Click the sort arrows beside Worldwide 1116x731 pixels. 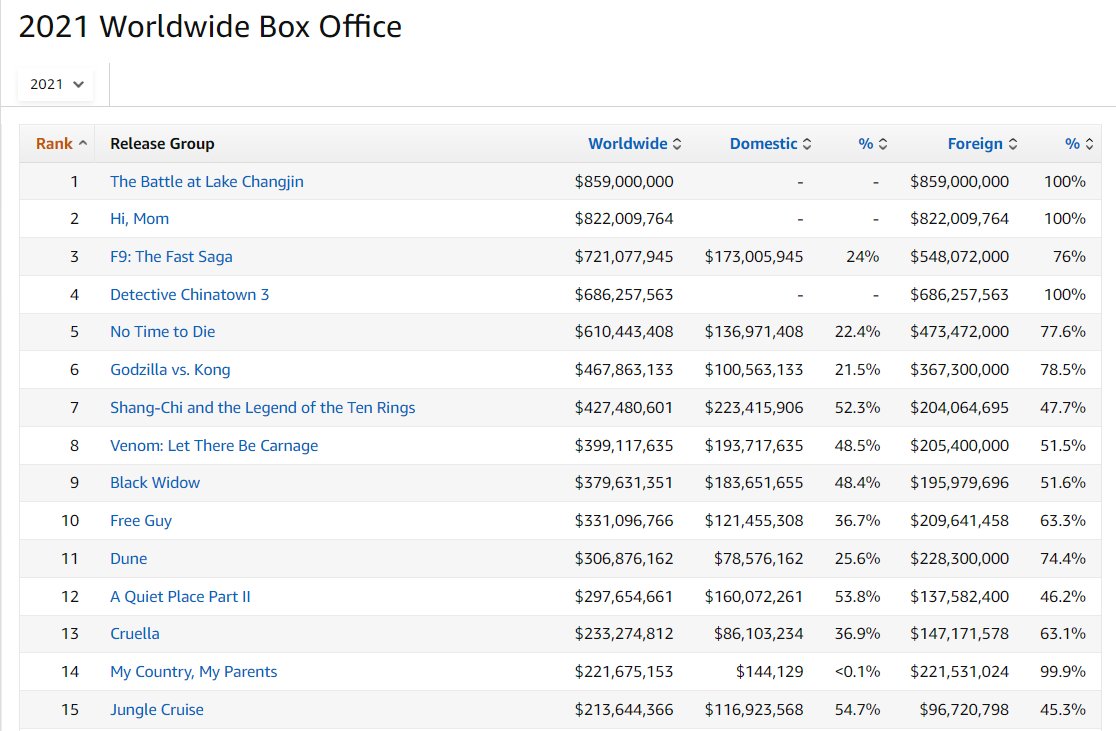coord(677,144)
